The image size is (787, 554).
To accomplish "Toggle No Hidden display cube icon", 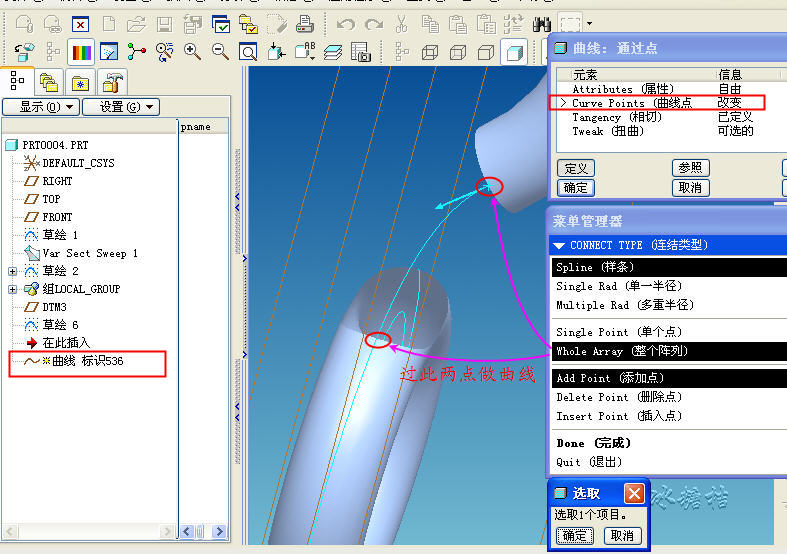I will click(485, 52).
